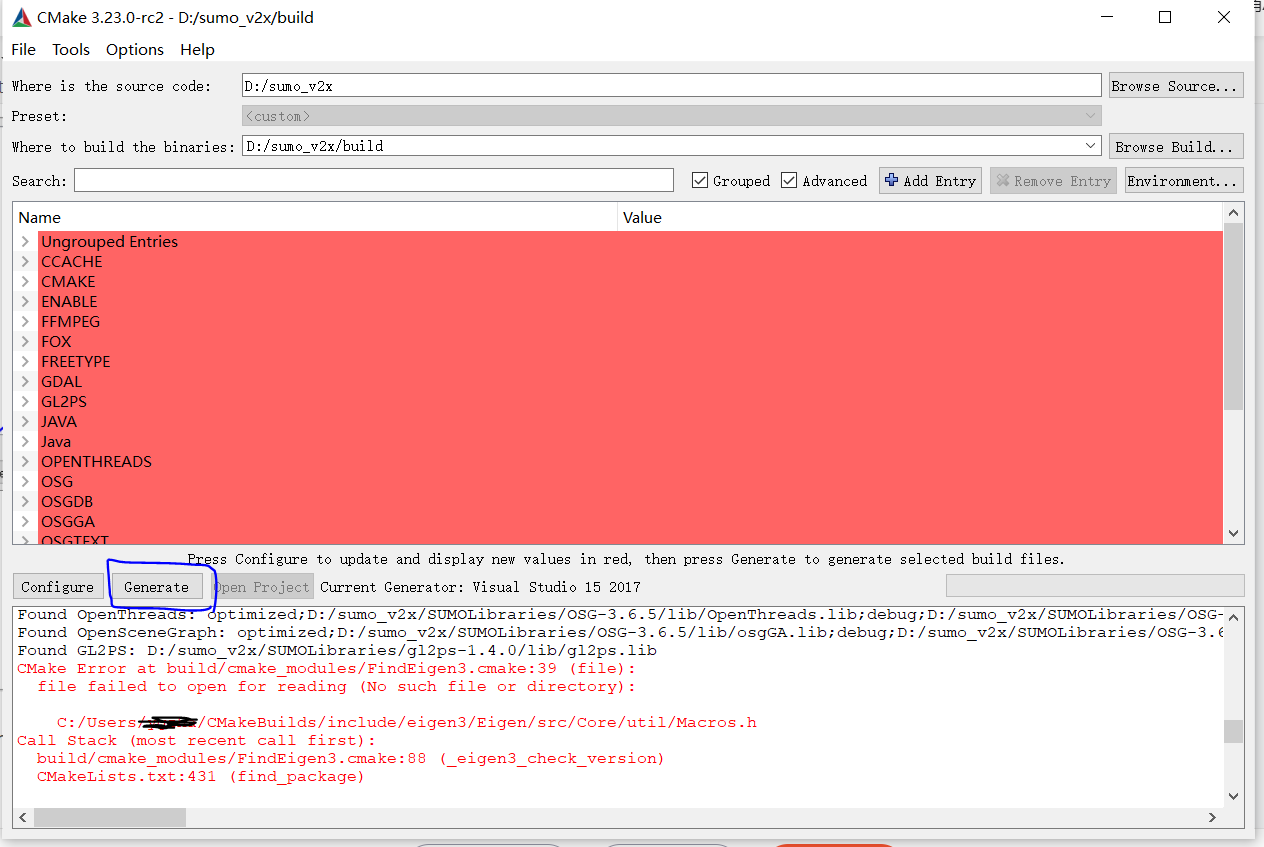
Task: Expand the CMAKE group
Action: pos(25,282)
